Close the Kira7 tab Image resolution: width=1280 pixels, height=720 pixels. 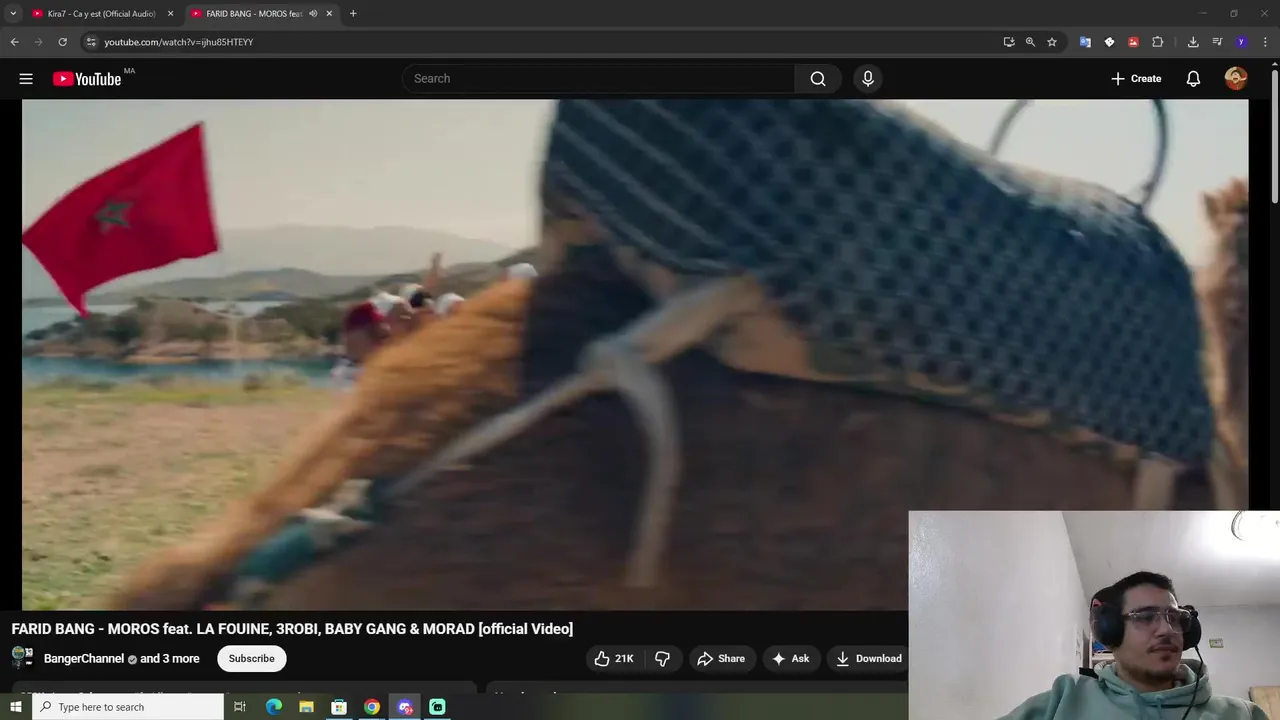[170, 14]
